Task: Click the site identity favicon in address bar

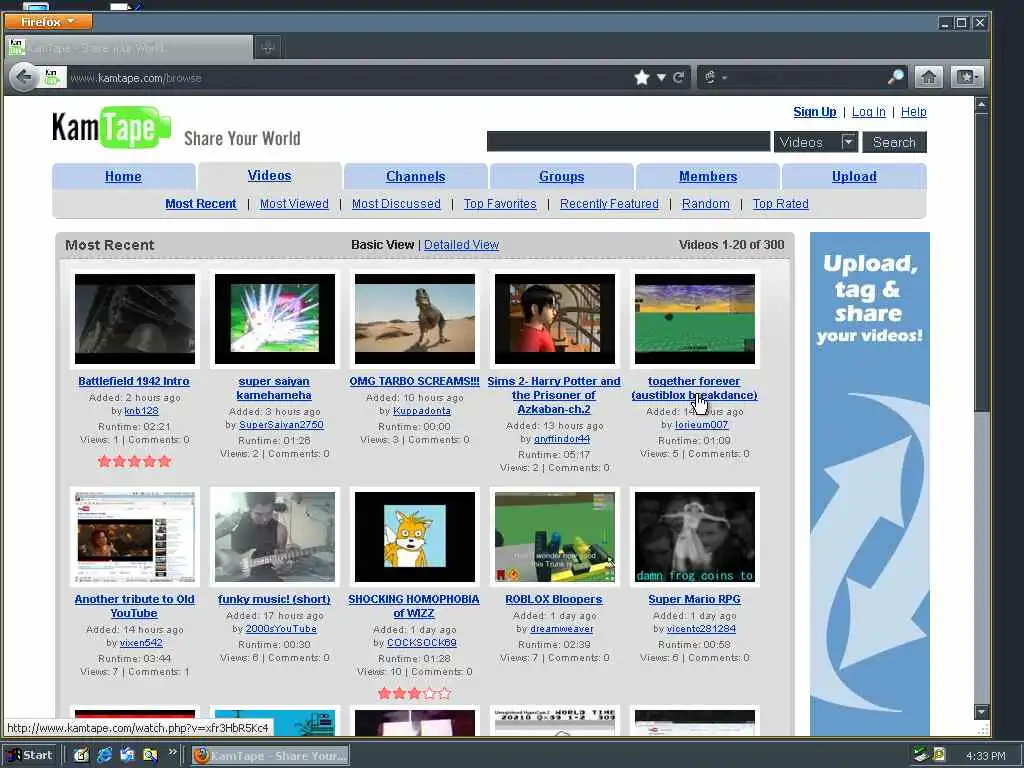Action: pyautogui.click(x=52, y=78)
